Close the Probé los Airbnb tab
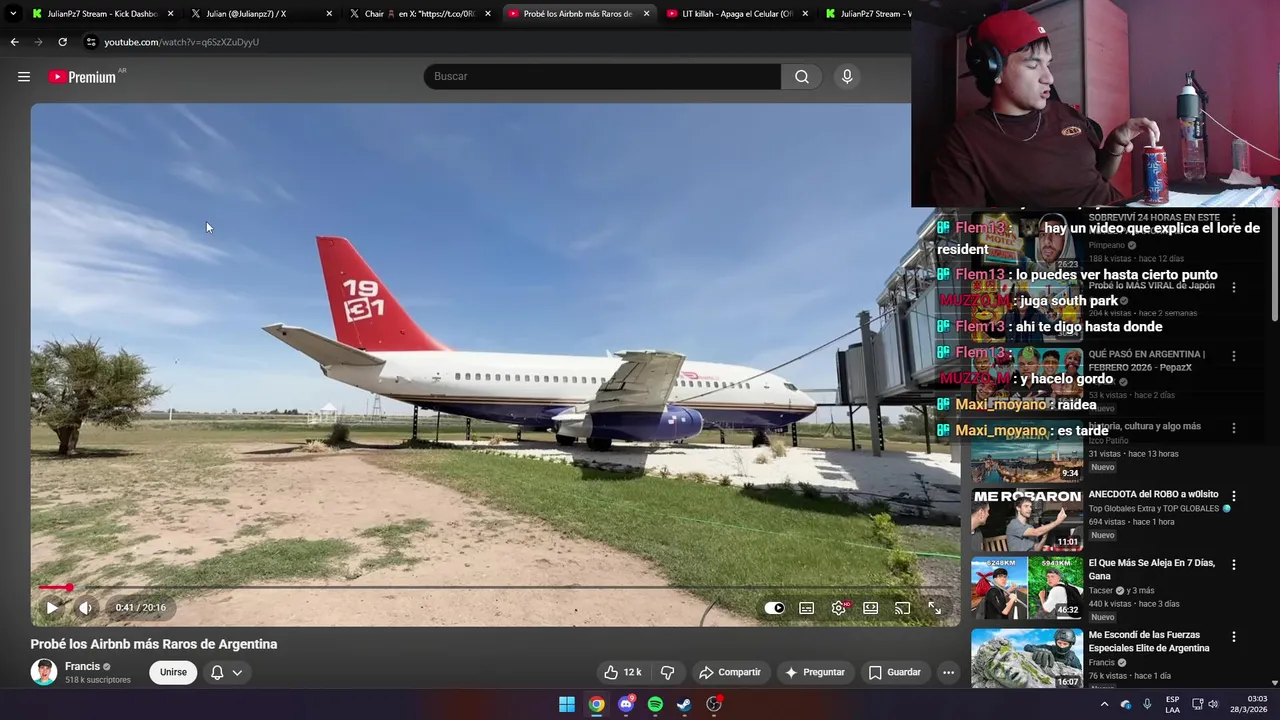1280x720 pixels. pos(646,14)
